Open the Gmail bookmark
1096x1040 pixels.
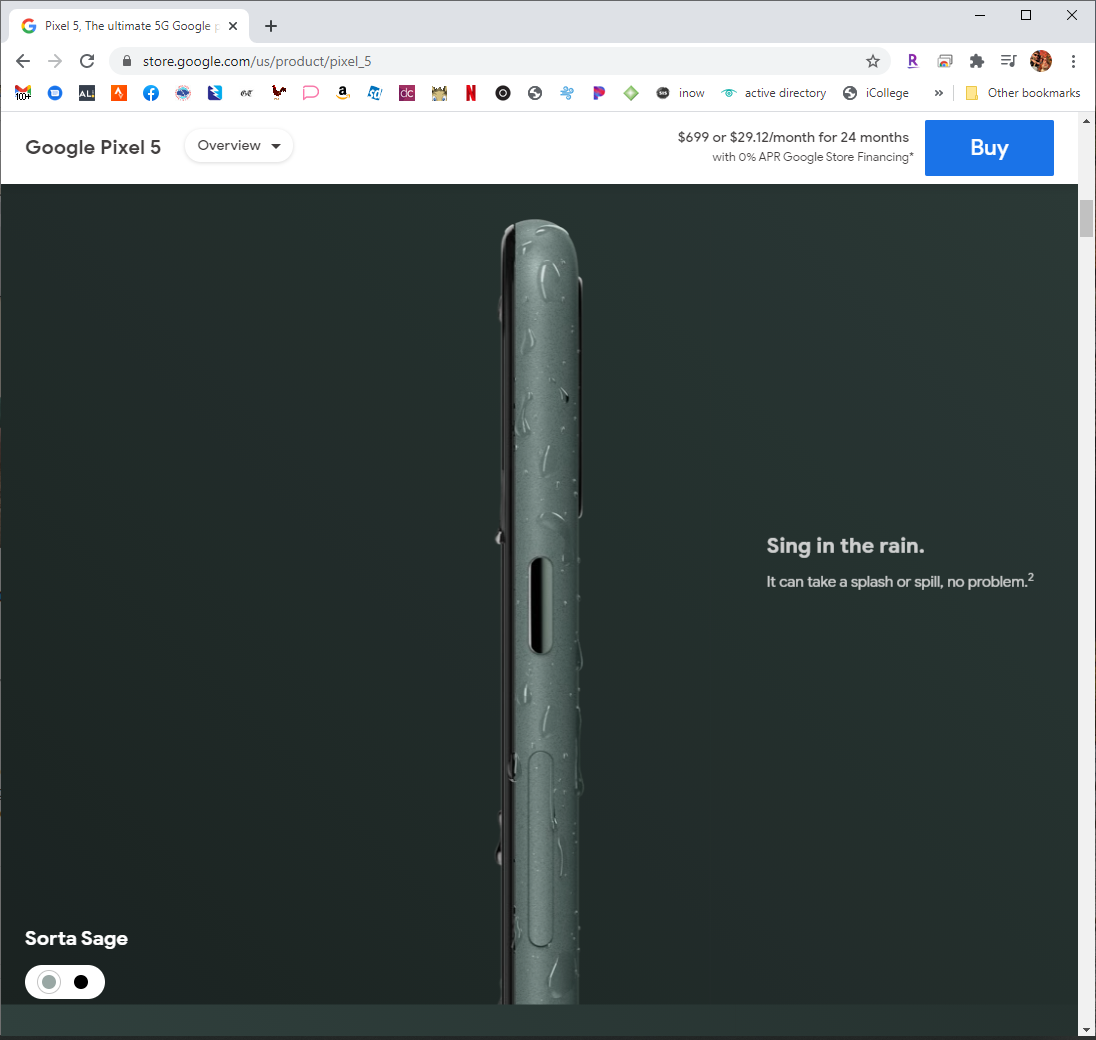pyautogui.click(x=23, y=93)
